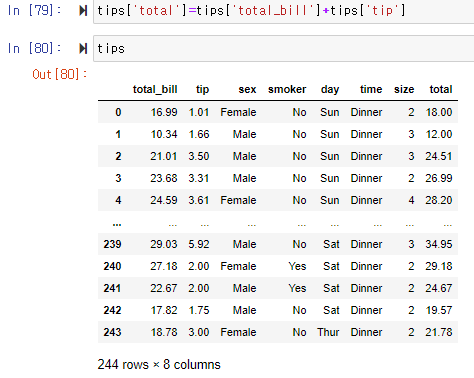Select tip value 3.61
This screenshot has width=474, height=378.
(x=199, y=200)
